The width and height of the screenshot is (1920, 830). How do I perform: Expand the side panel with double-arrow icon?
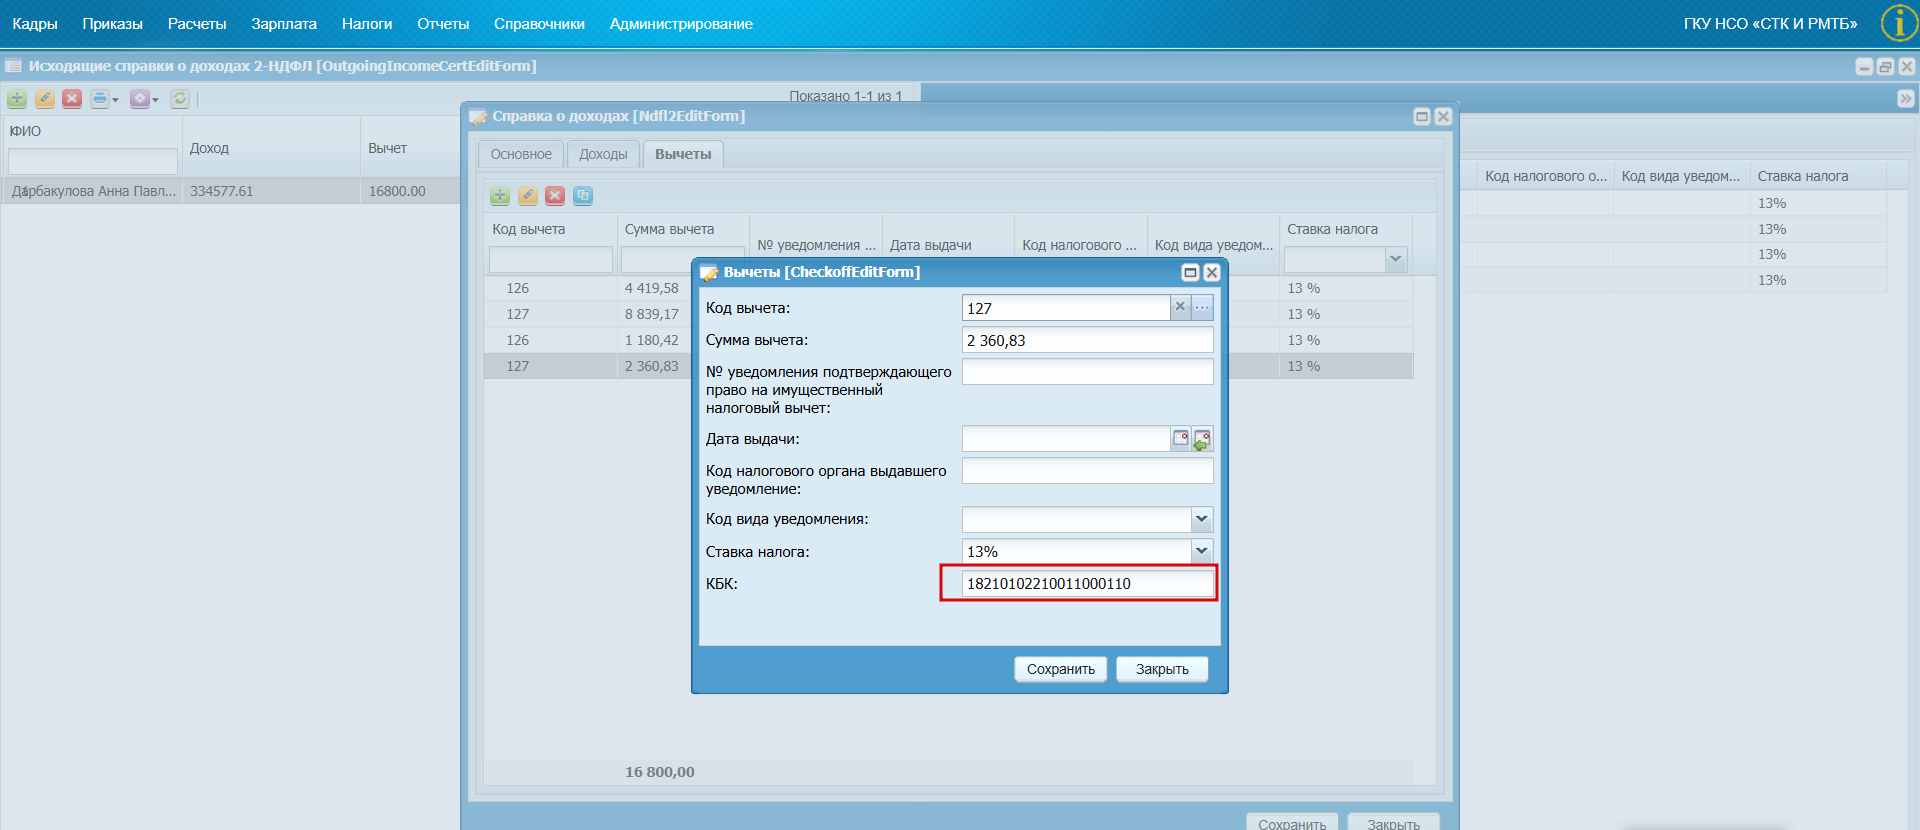tap(1905, 98)
